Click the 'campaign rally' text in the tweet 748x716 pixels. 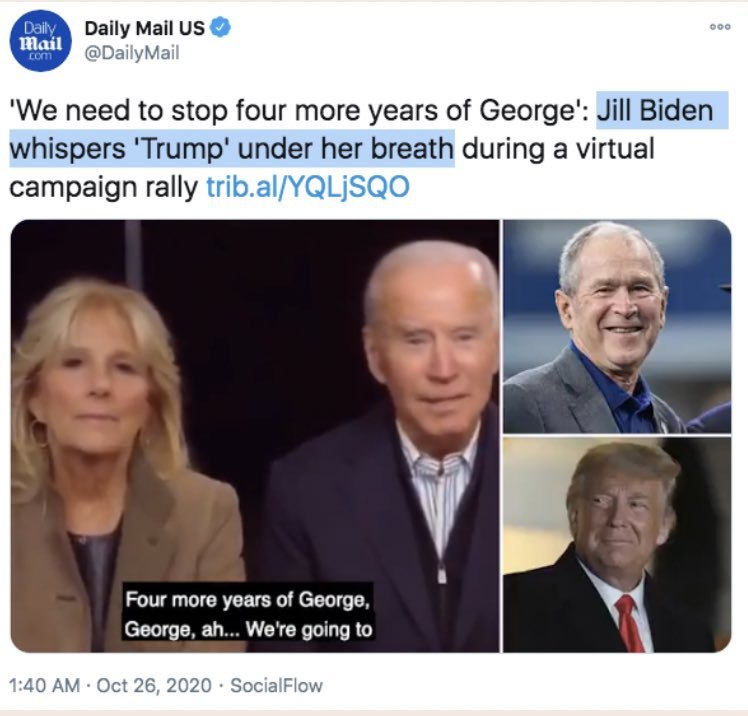(x=104, y=187)
